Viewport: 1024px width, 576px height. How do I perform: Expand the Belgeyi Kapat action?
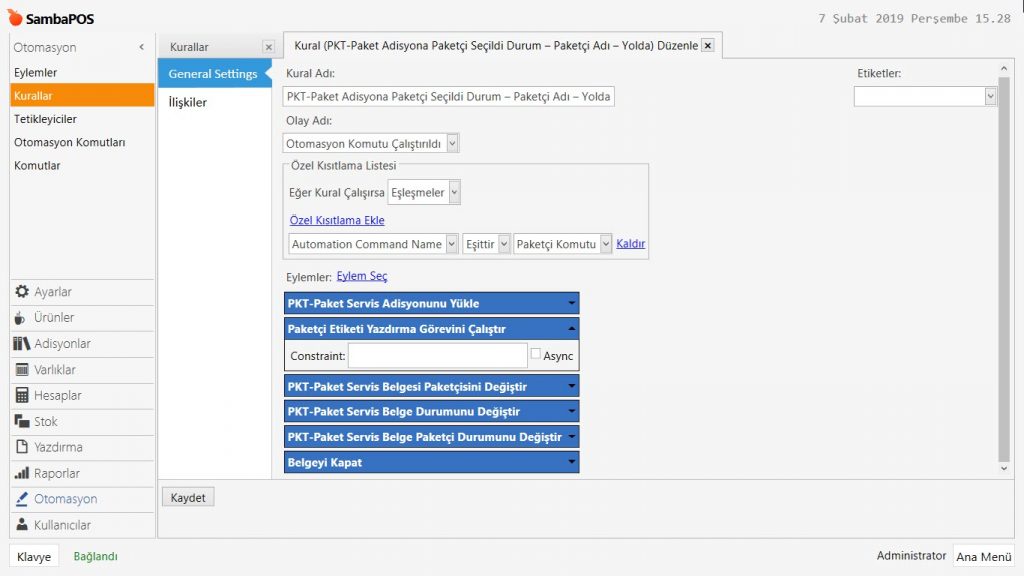tap(571, 463)
